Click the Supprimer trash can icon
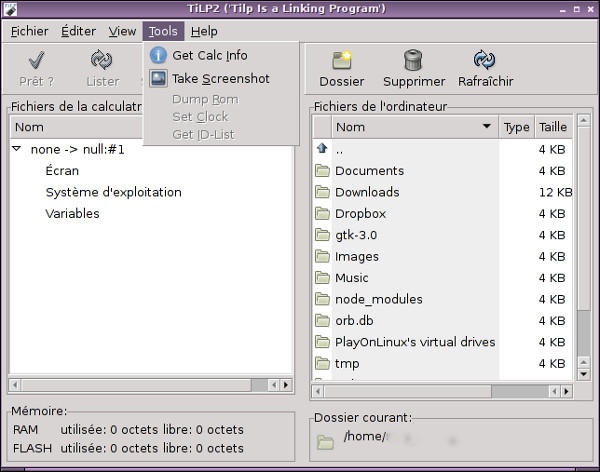The width and height of the screenshot is (600, 472). [413, 60]
